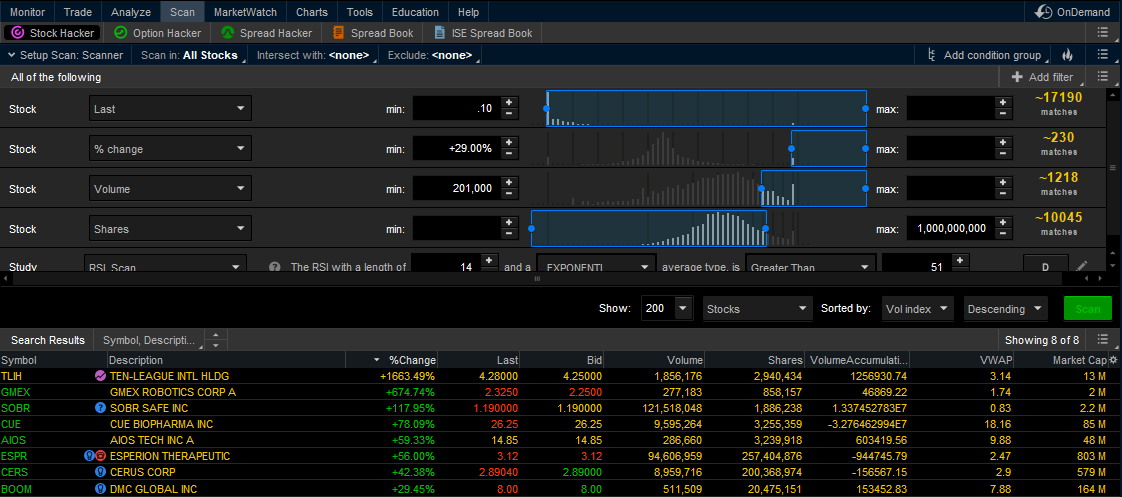Click the plus icon for Volume min

tap(508, 183)
